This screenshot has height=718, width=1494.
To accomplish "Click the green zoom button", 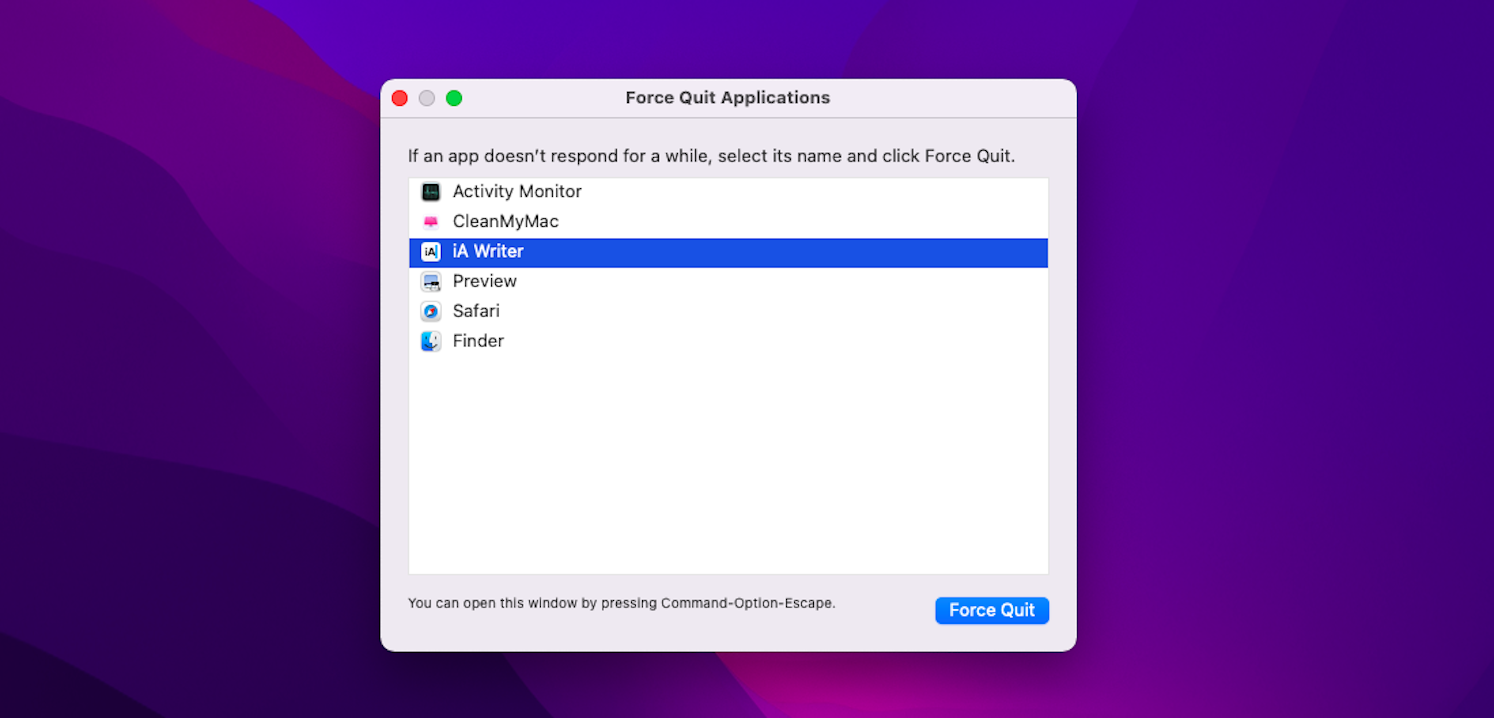I will pos(454,98).
